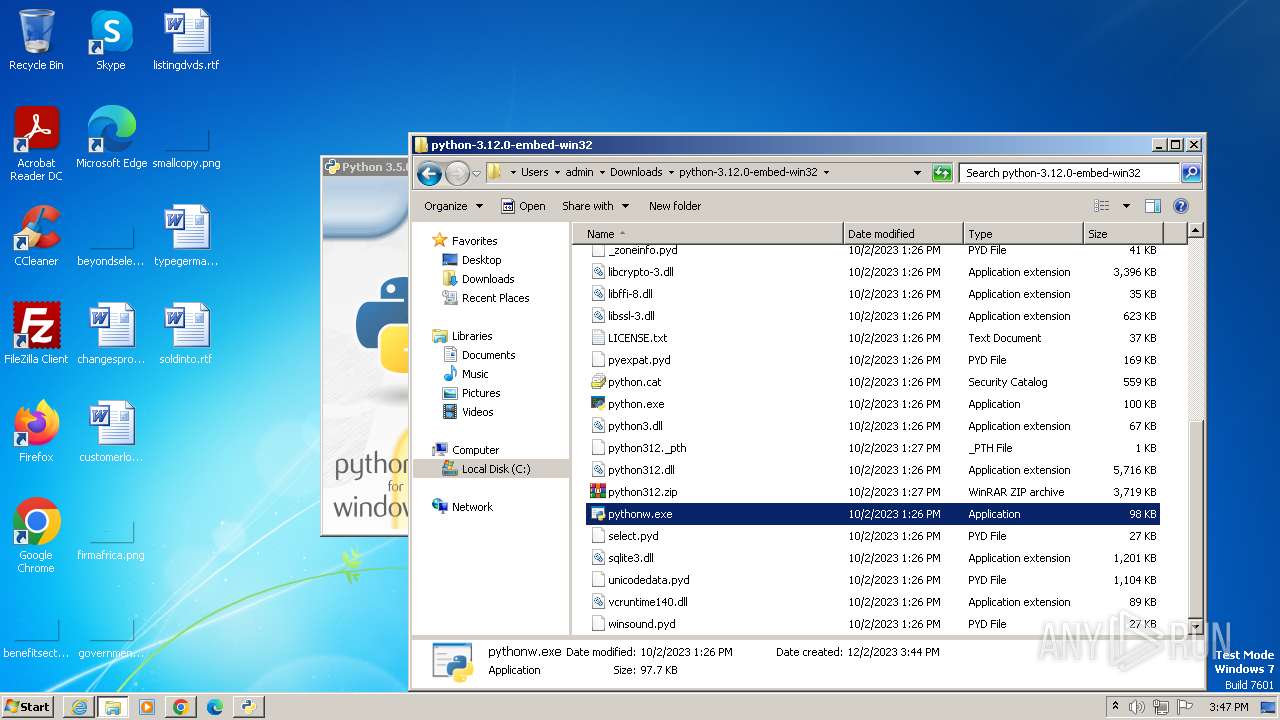Open Desktop in Favorites
The height and width of the screenshot is (720, 1280).
pos(481,260)
